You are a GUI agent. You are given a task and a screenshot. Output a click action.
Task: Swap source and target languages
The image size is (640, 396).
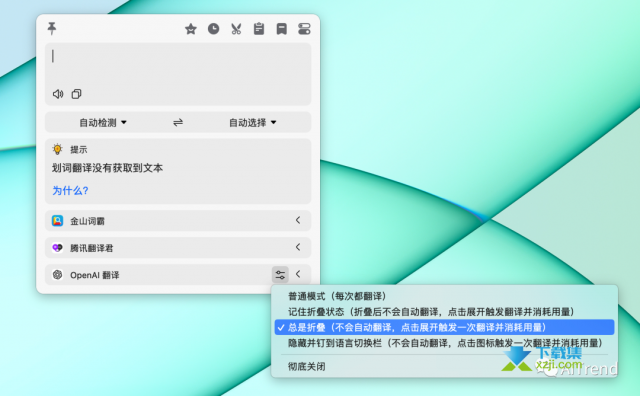pyautogui.click(x=178, y=122)
